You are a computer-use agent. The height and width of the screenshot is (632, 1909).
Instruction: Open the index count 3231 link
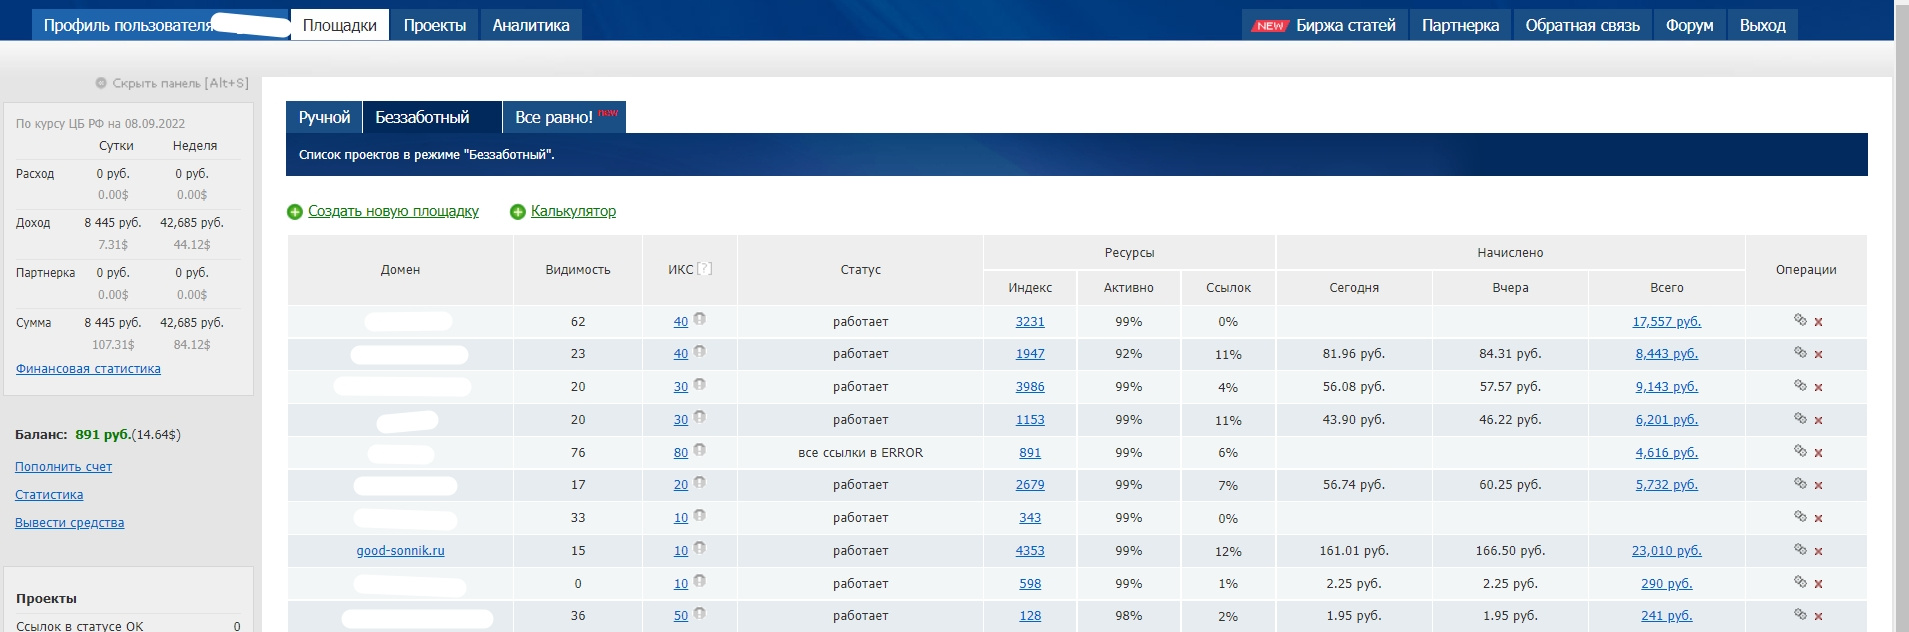click(1030, 321)
